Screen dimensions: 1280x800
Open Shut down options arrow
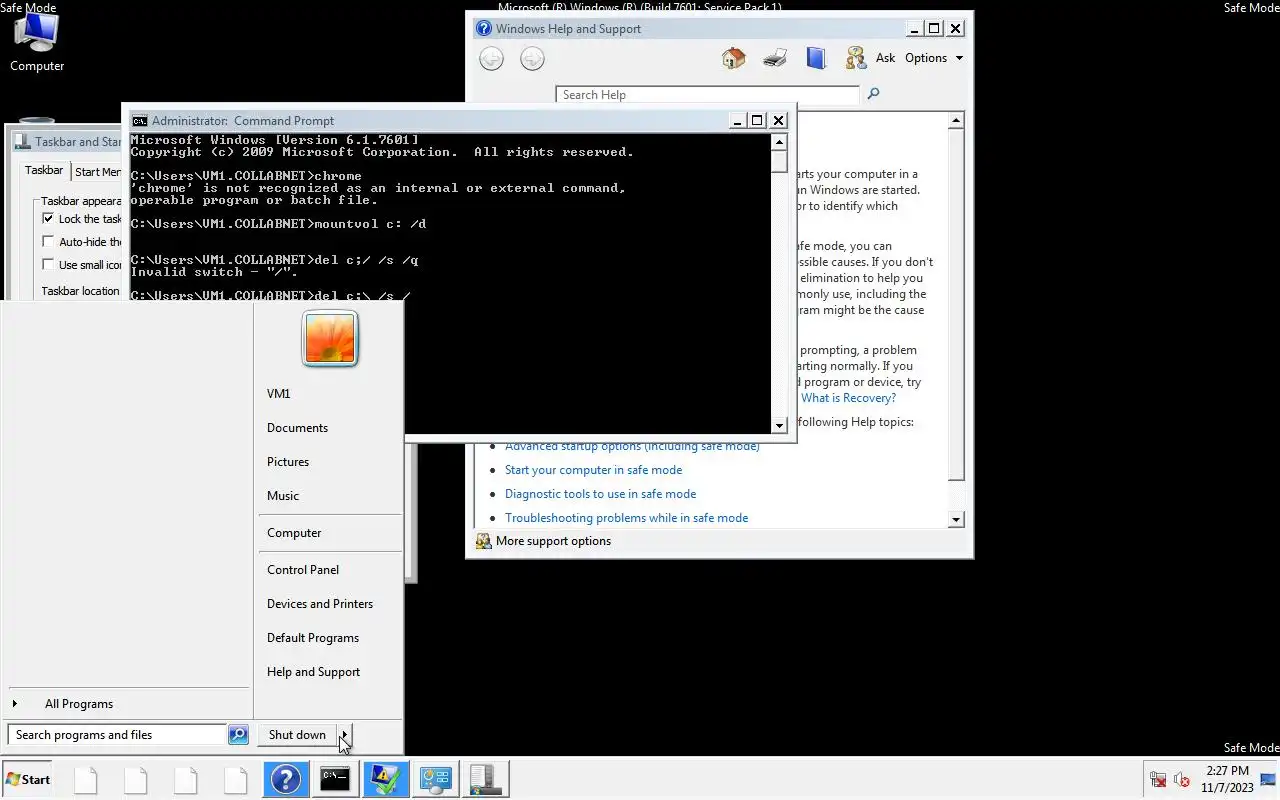[x=344, y=735]
